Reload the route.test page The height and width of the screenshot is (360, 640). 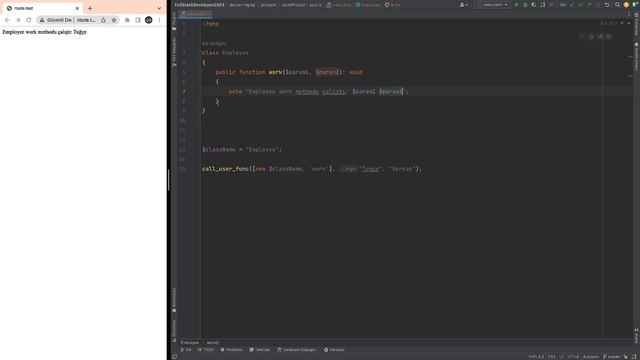(29, 20)
